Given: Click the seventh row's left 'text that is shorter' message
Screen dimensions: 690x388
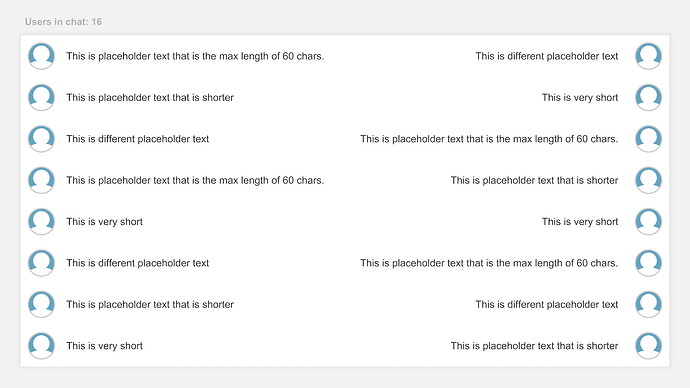Looking at the screenshot, I should [150, 304].
